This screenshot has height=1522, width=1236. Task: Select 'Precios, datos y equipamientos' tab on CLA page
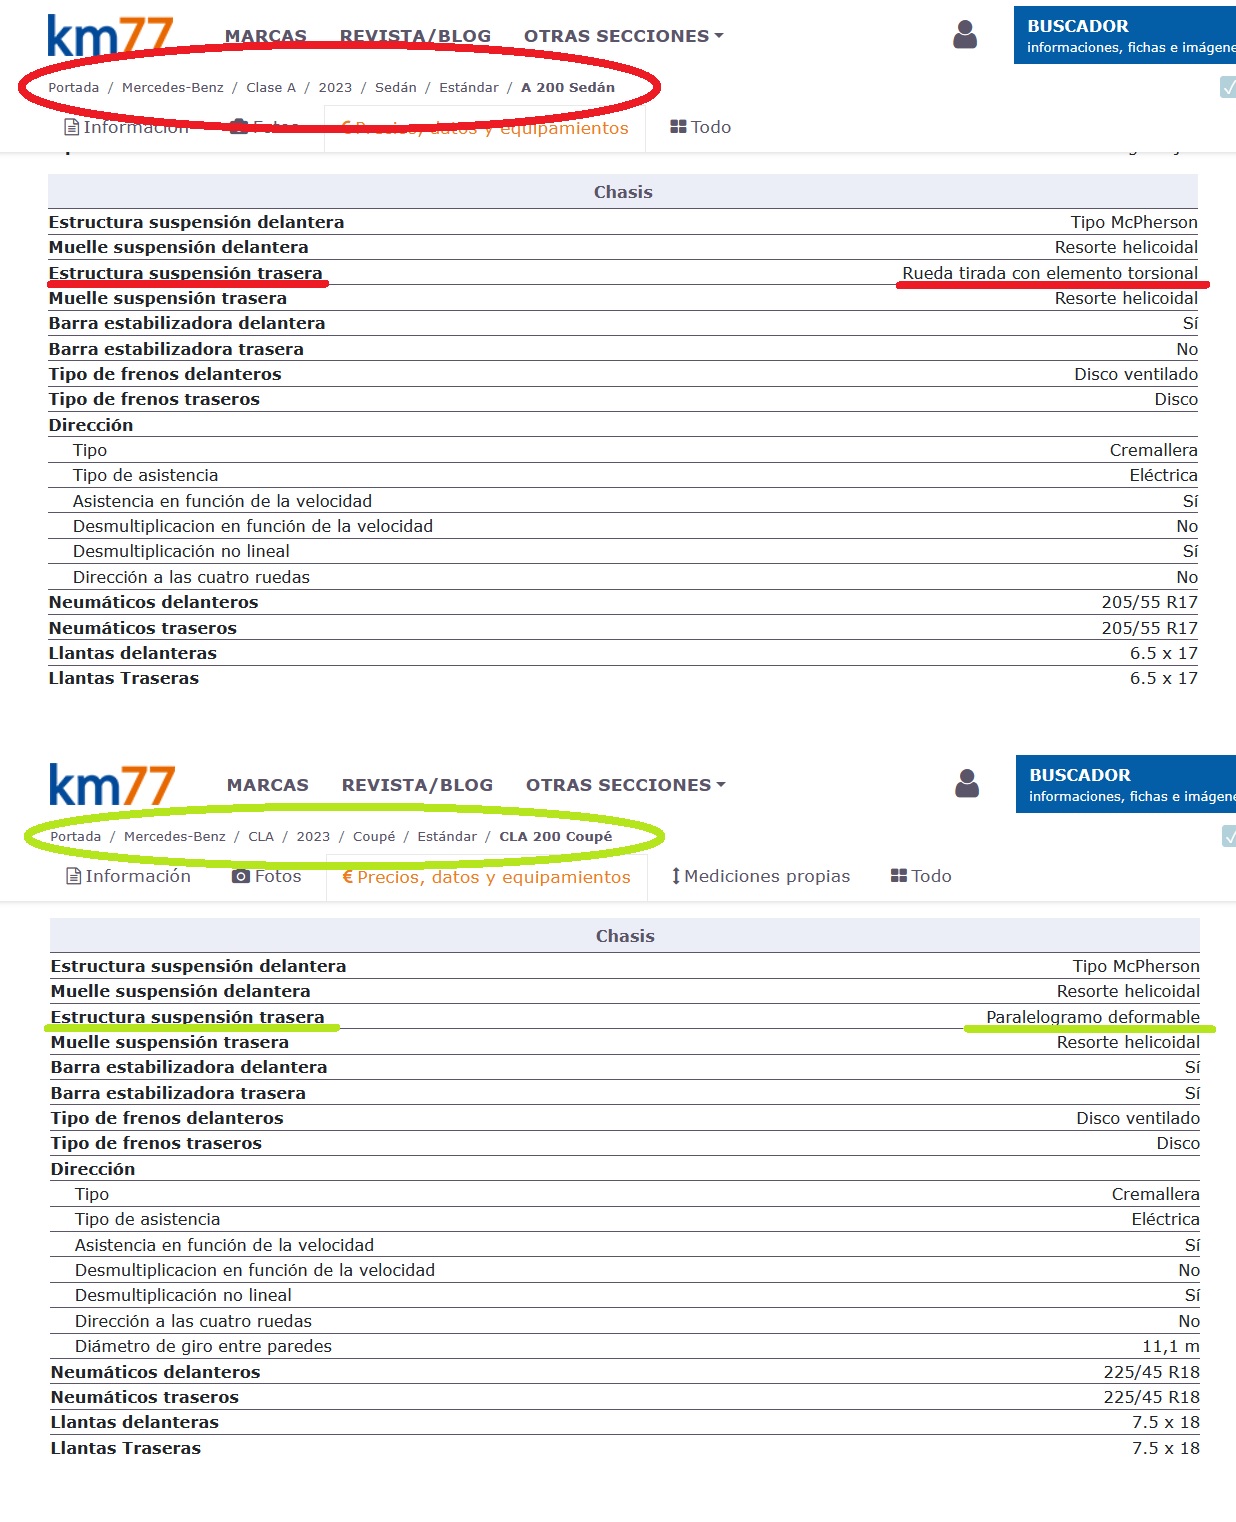486,877
